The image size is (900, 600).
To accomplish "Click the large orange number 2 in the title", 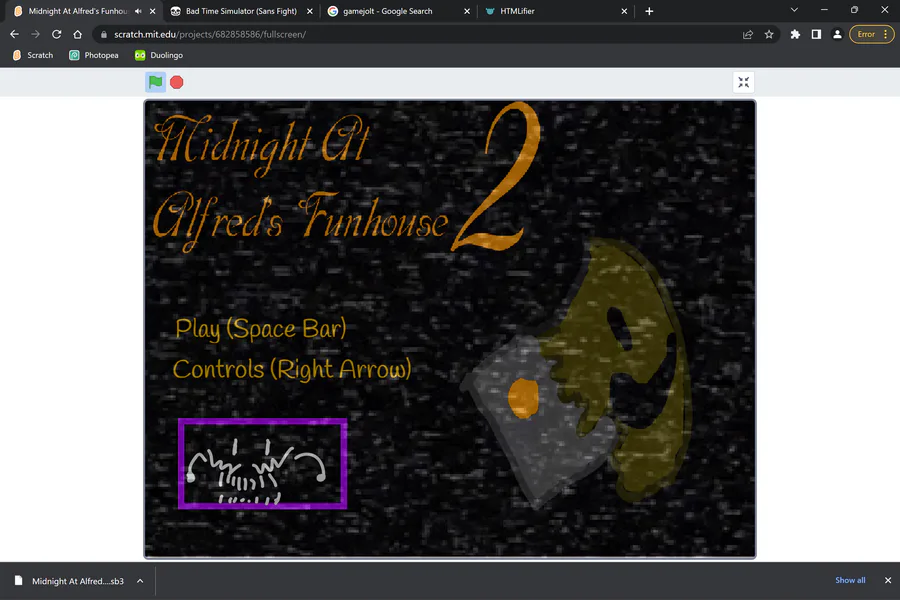I will click(496, 177).
